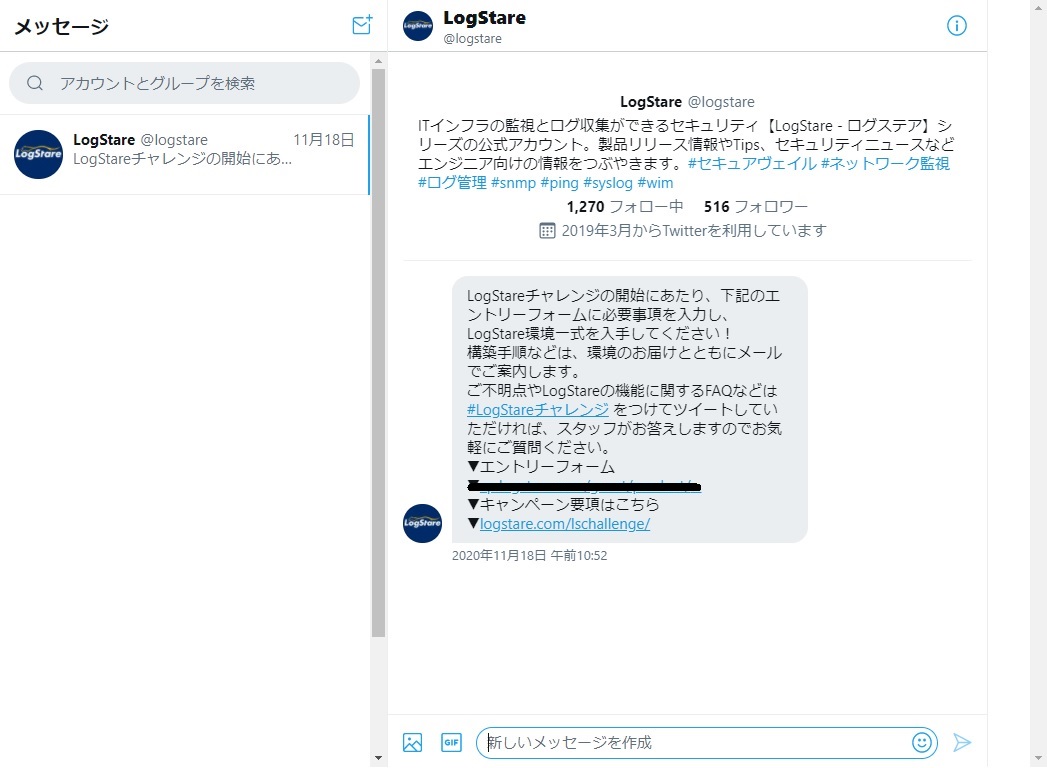Click the メッセージ heading
The height and width of the screenshot is (768, 1047).
click(61, 27)
